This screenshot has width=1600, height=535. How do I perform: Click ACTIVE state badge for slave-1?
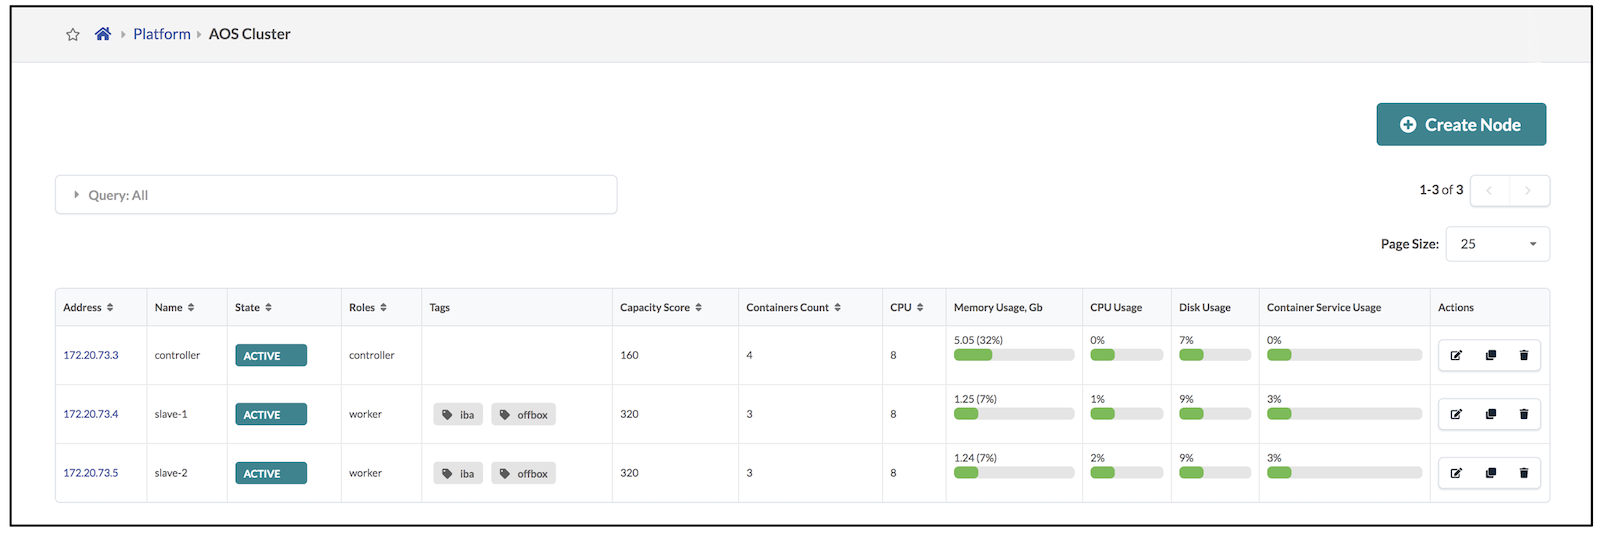pyautogui.click(x=271, y=414)
